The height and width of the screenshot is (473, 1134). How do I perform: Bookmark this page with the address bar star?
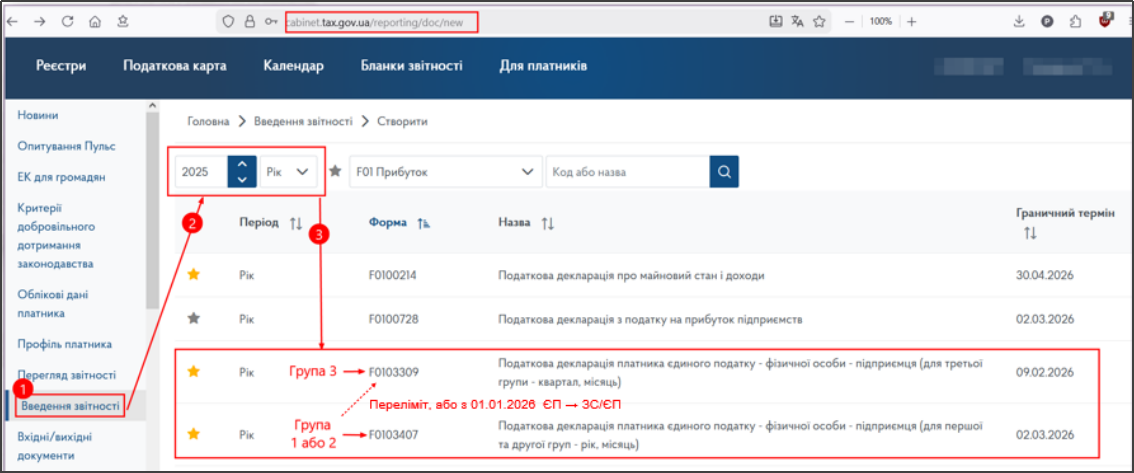pos(819,22)
